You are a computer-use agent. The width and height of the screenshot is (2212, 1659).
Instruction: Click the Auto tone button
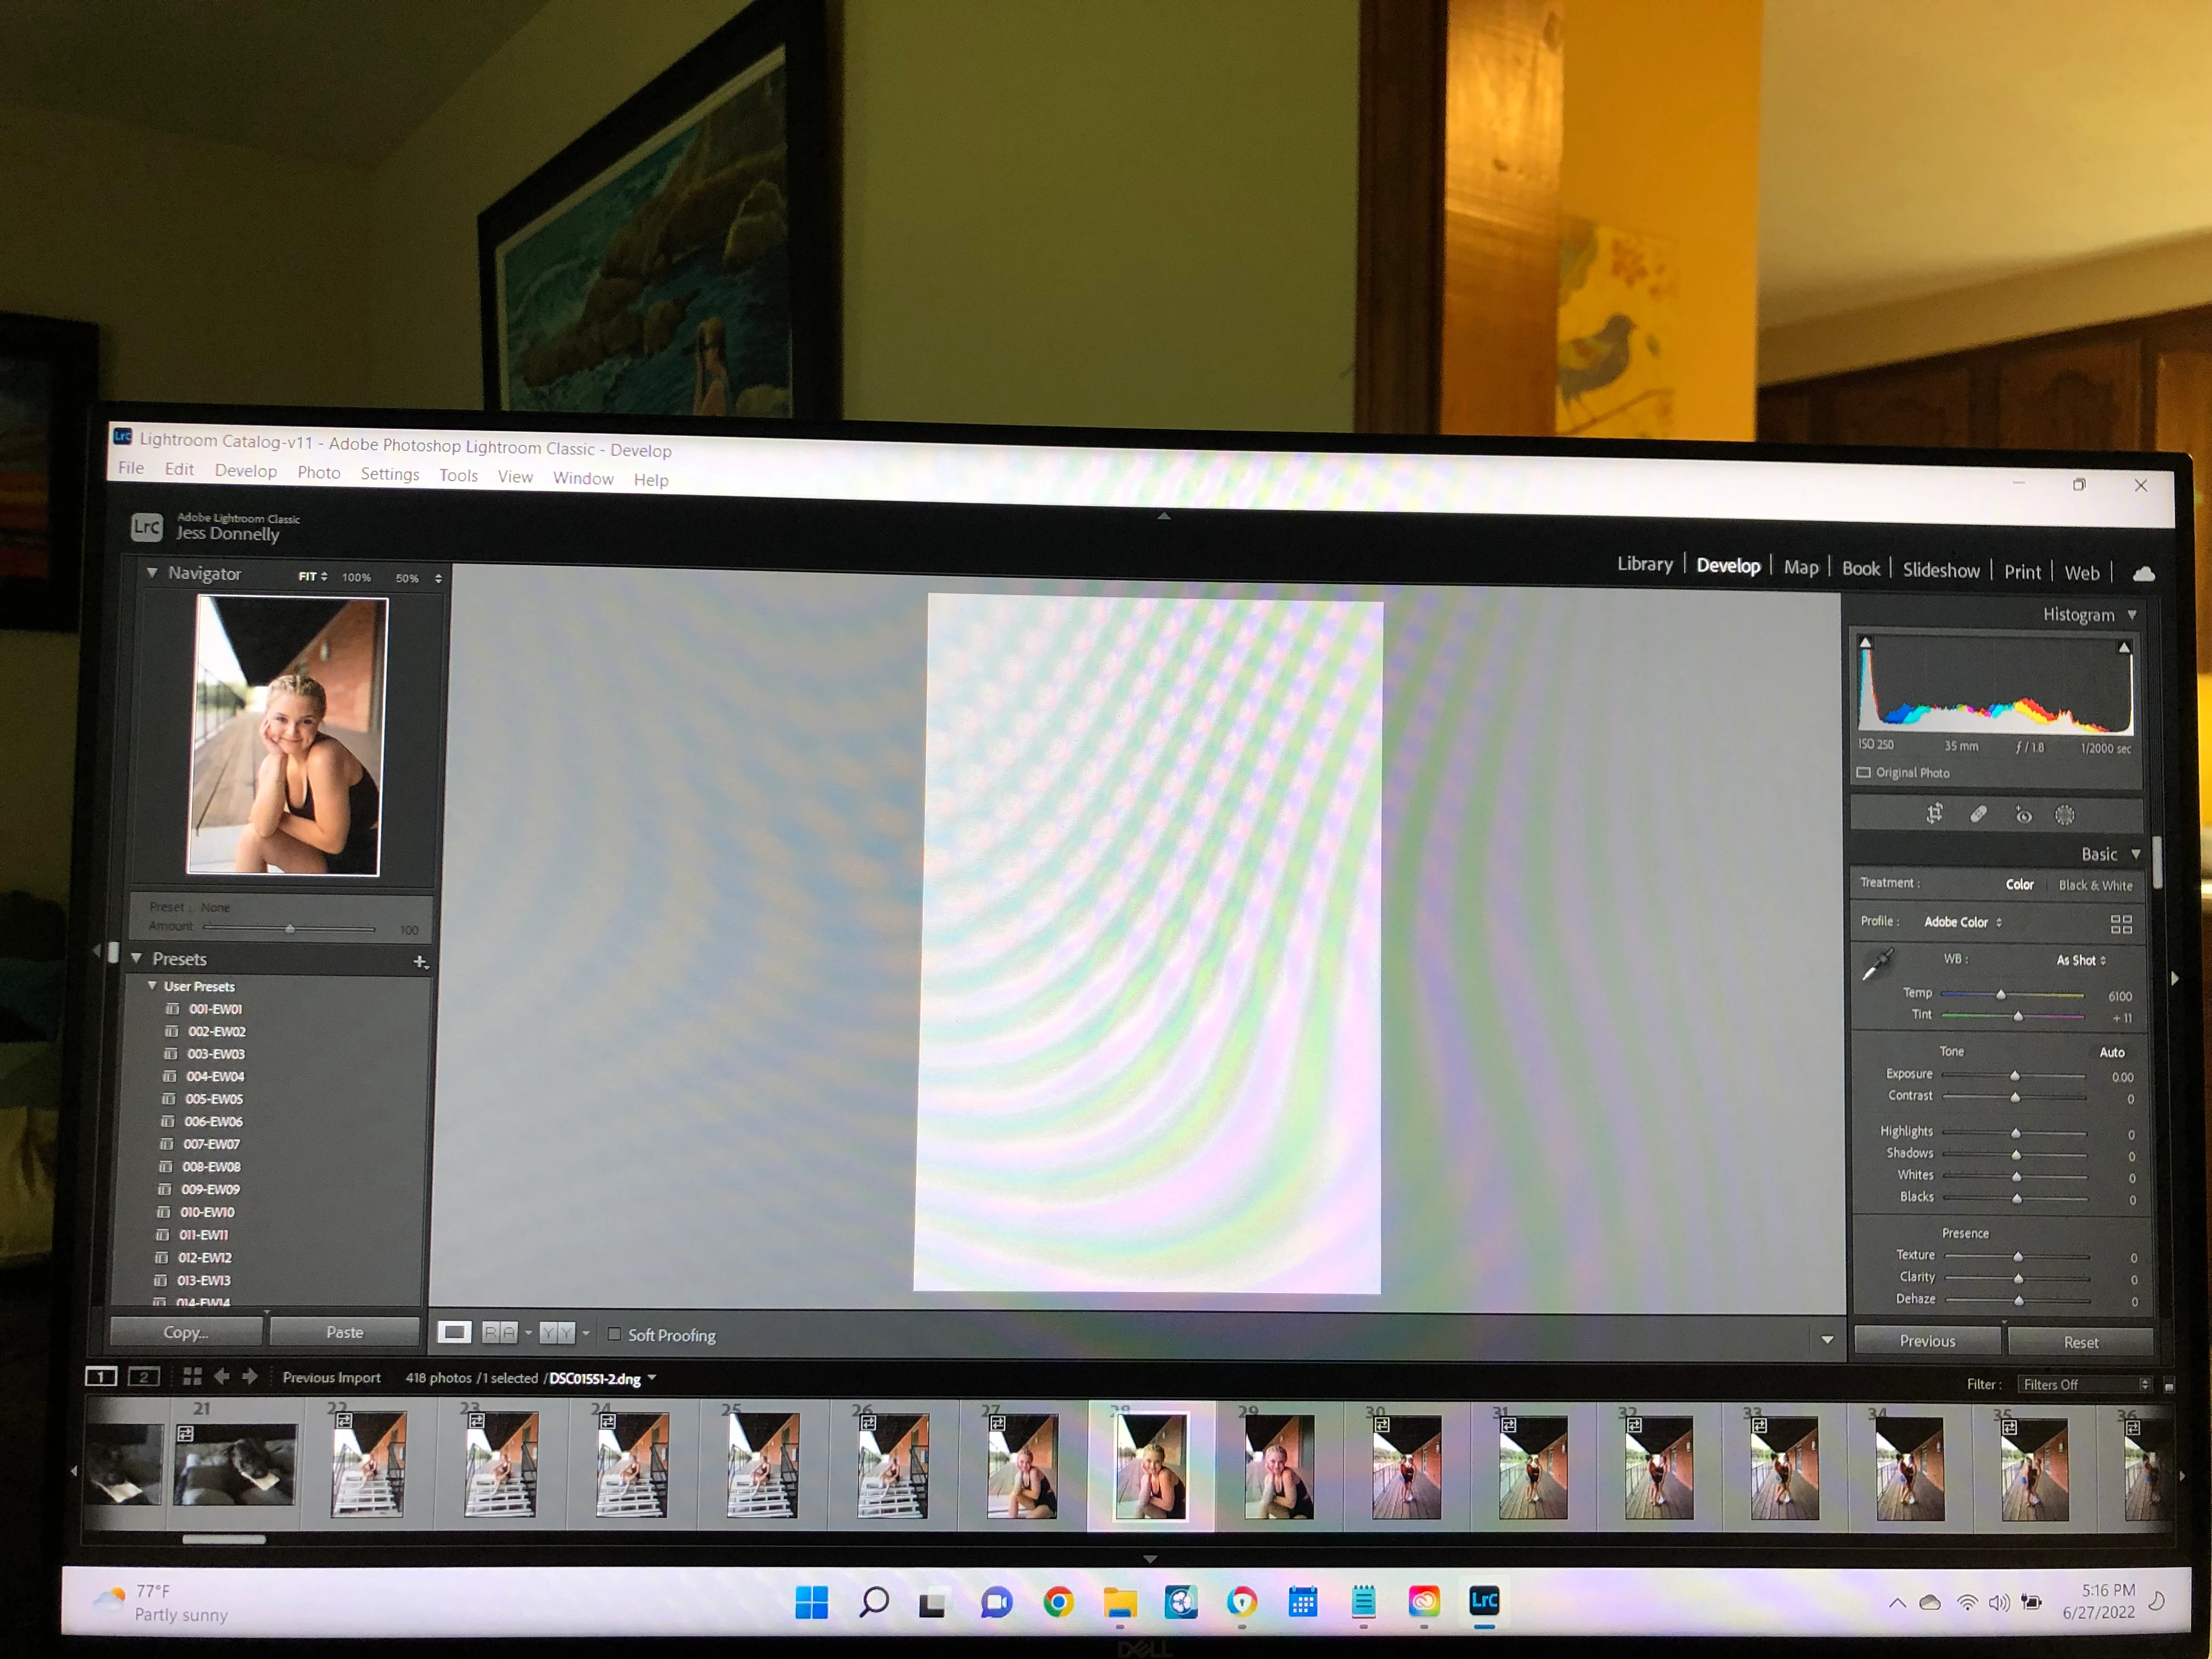(x=2111, y=1052)
